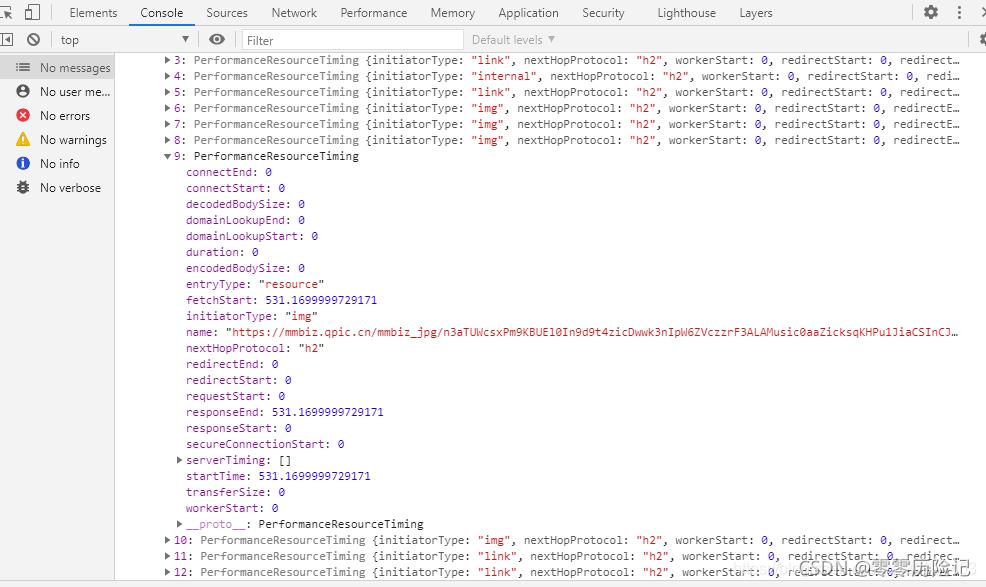Select the No verbose filter
This screenshot has height=587, width=986.
pyautogui.click(x=57, y=187)
